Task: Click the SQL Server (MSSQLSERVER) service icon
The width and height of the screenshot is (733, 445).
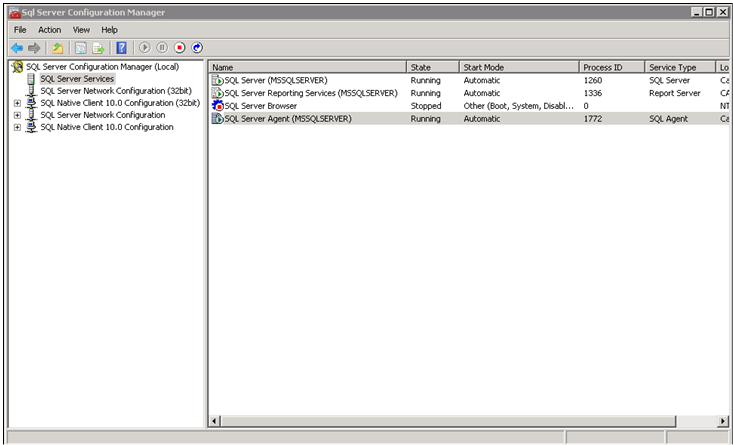Action: click(x=218, y=80)
